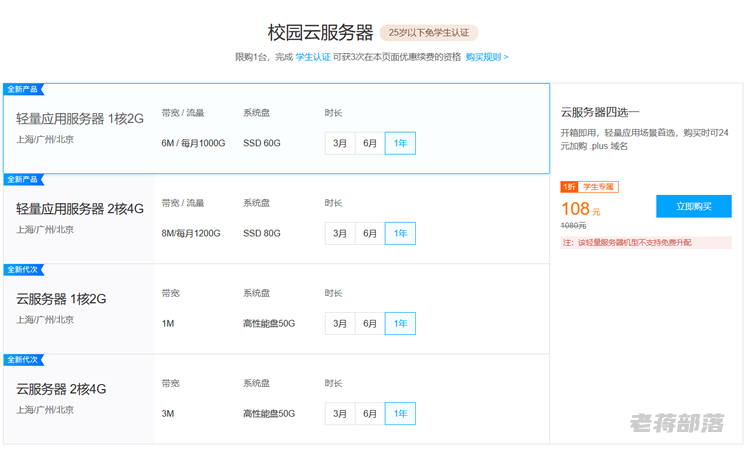The width and height of the screenshot is (748, 449).
Task: Select 6月 duration for 轻量应用服务器 1核2G
Action: point(370,143)
